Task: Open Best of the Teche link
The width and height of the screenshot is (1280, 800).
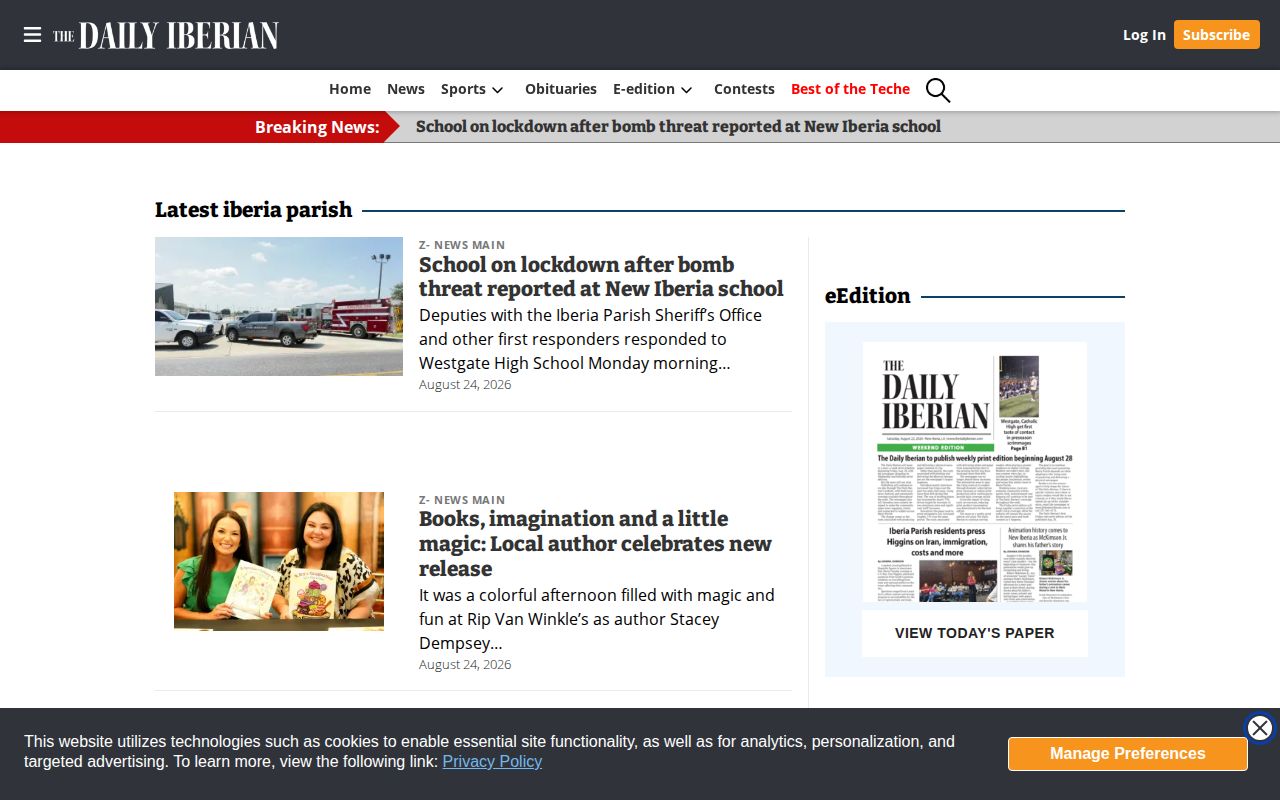Action: click(850, 89)
